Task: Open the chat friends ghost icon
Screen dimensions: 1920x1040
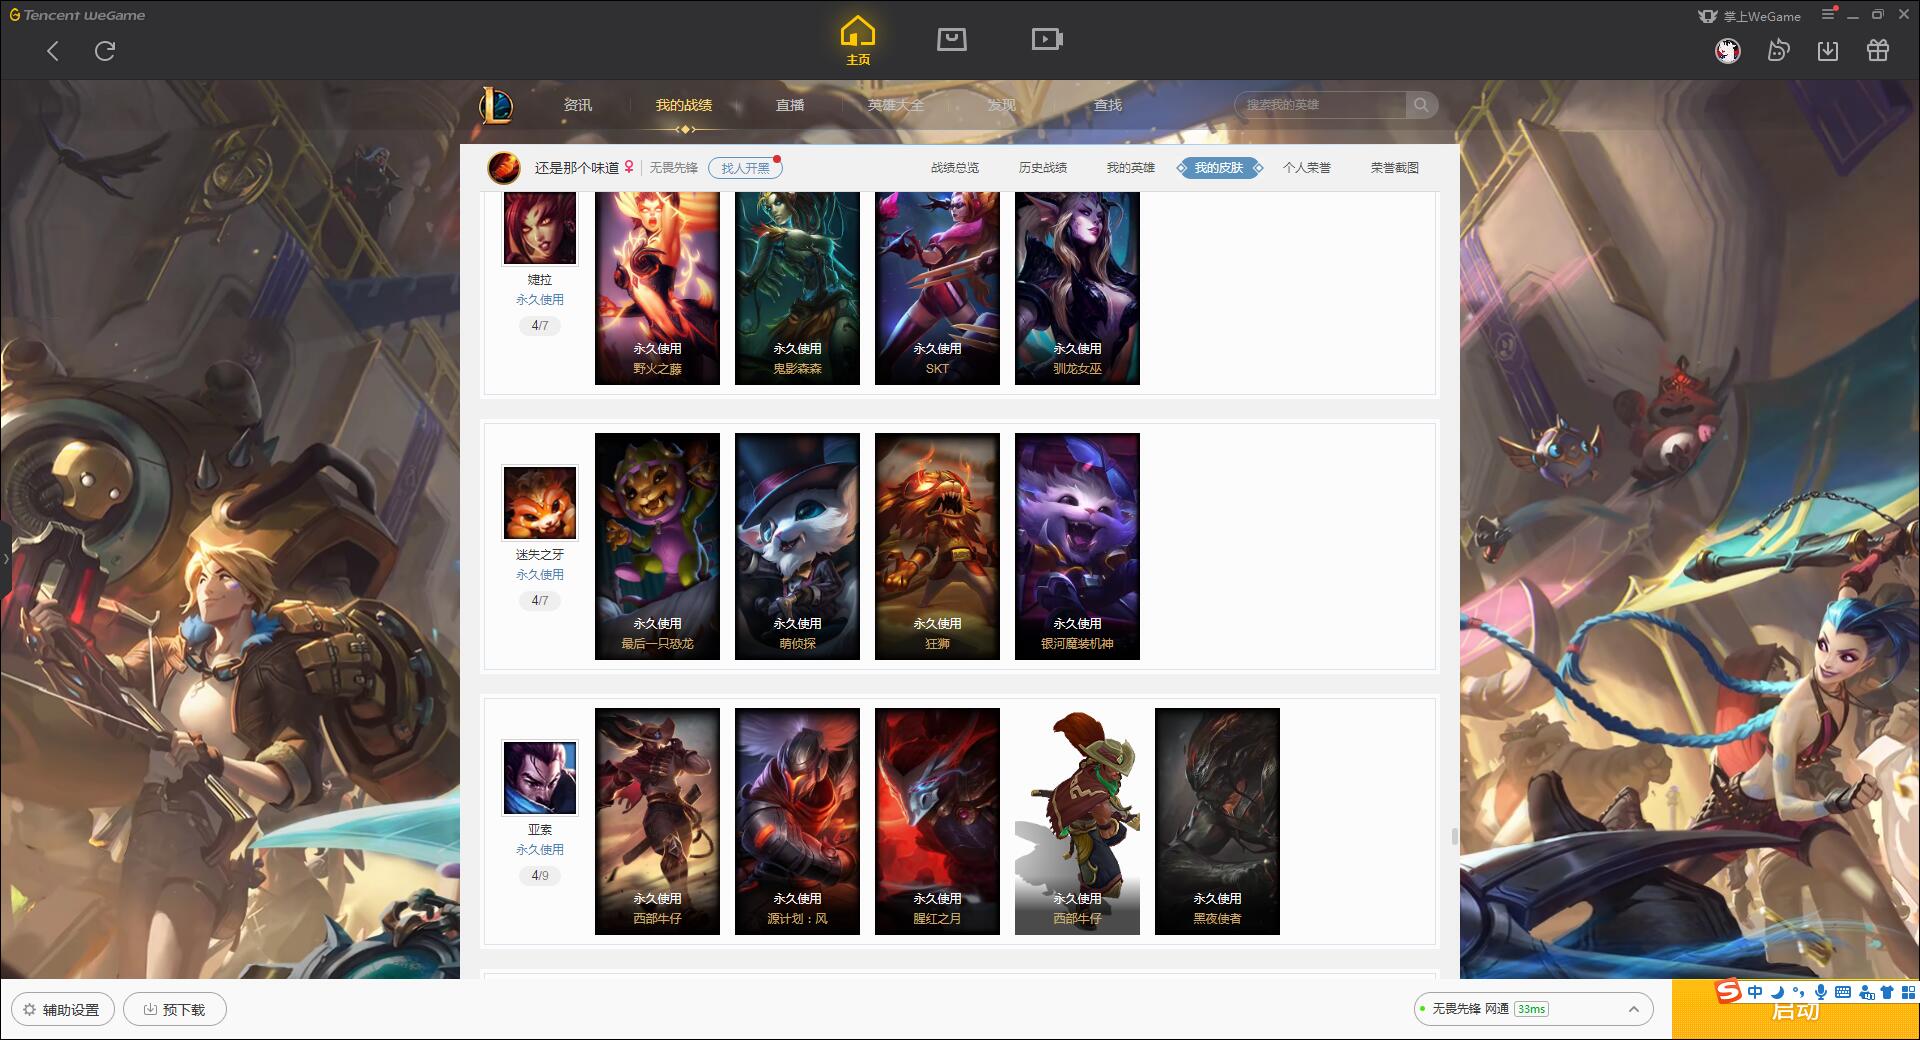Action: 1778,51
